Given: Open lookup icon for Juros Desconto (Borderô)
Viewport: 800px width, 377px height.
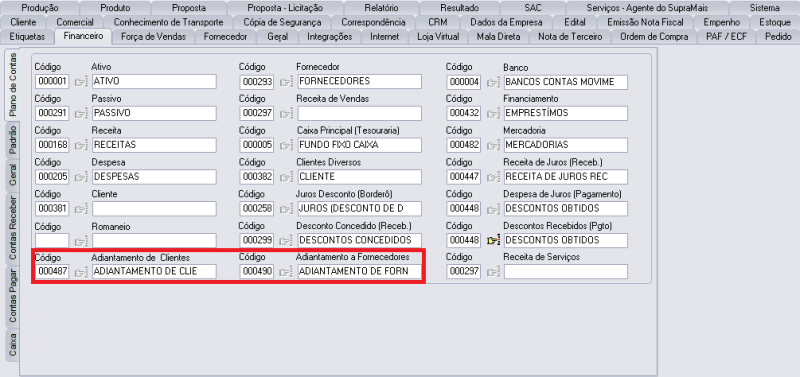Looking at the screenshot, I should pyautogui.click(x=286, y=209).
